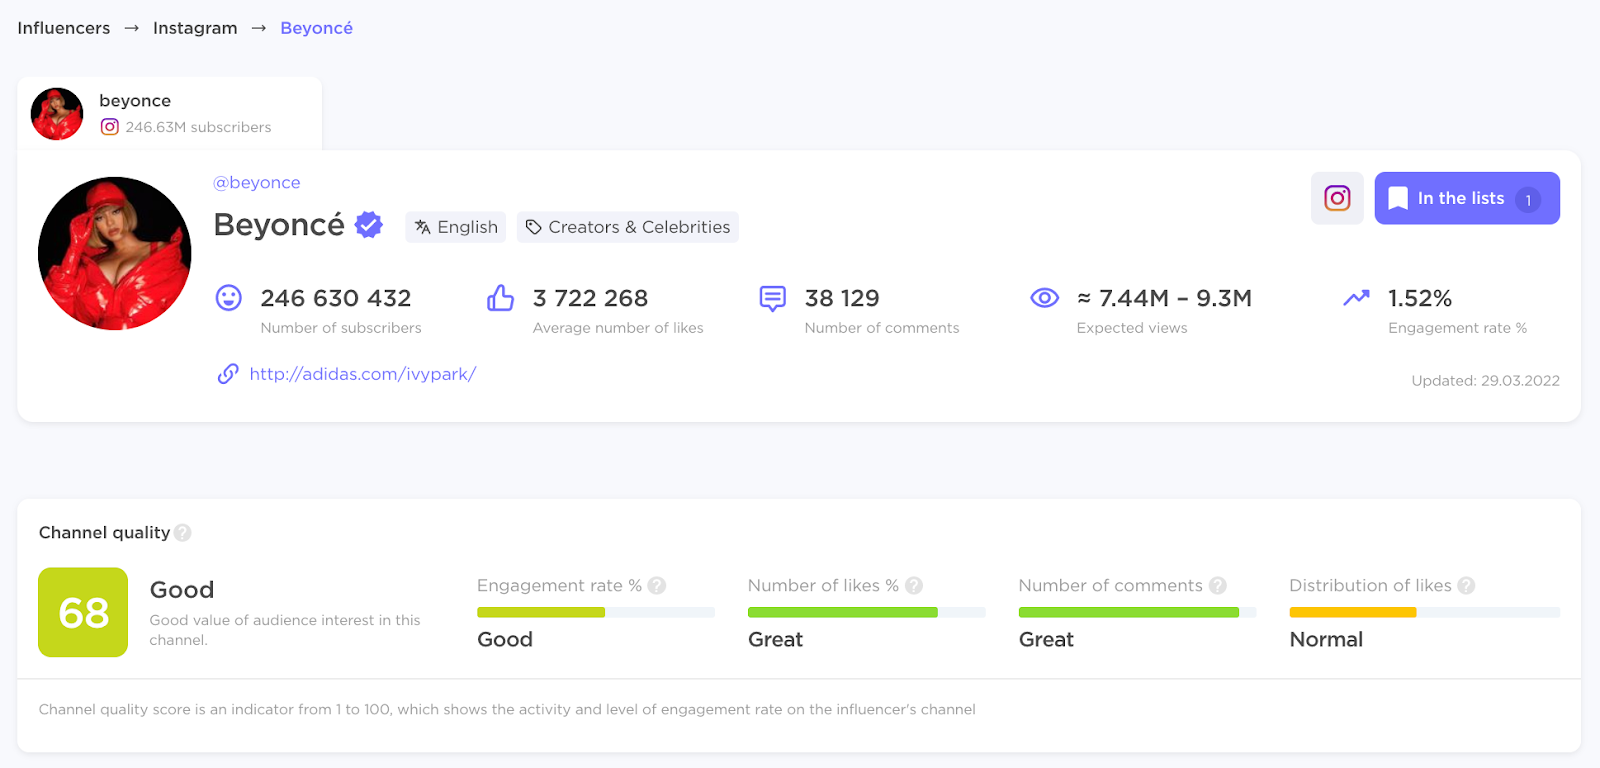Click the trending arrow engagement rate icon

pyautogui.click(x=1356, y=298)
